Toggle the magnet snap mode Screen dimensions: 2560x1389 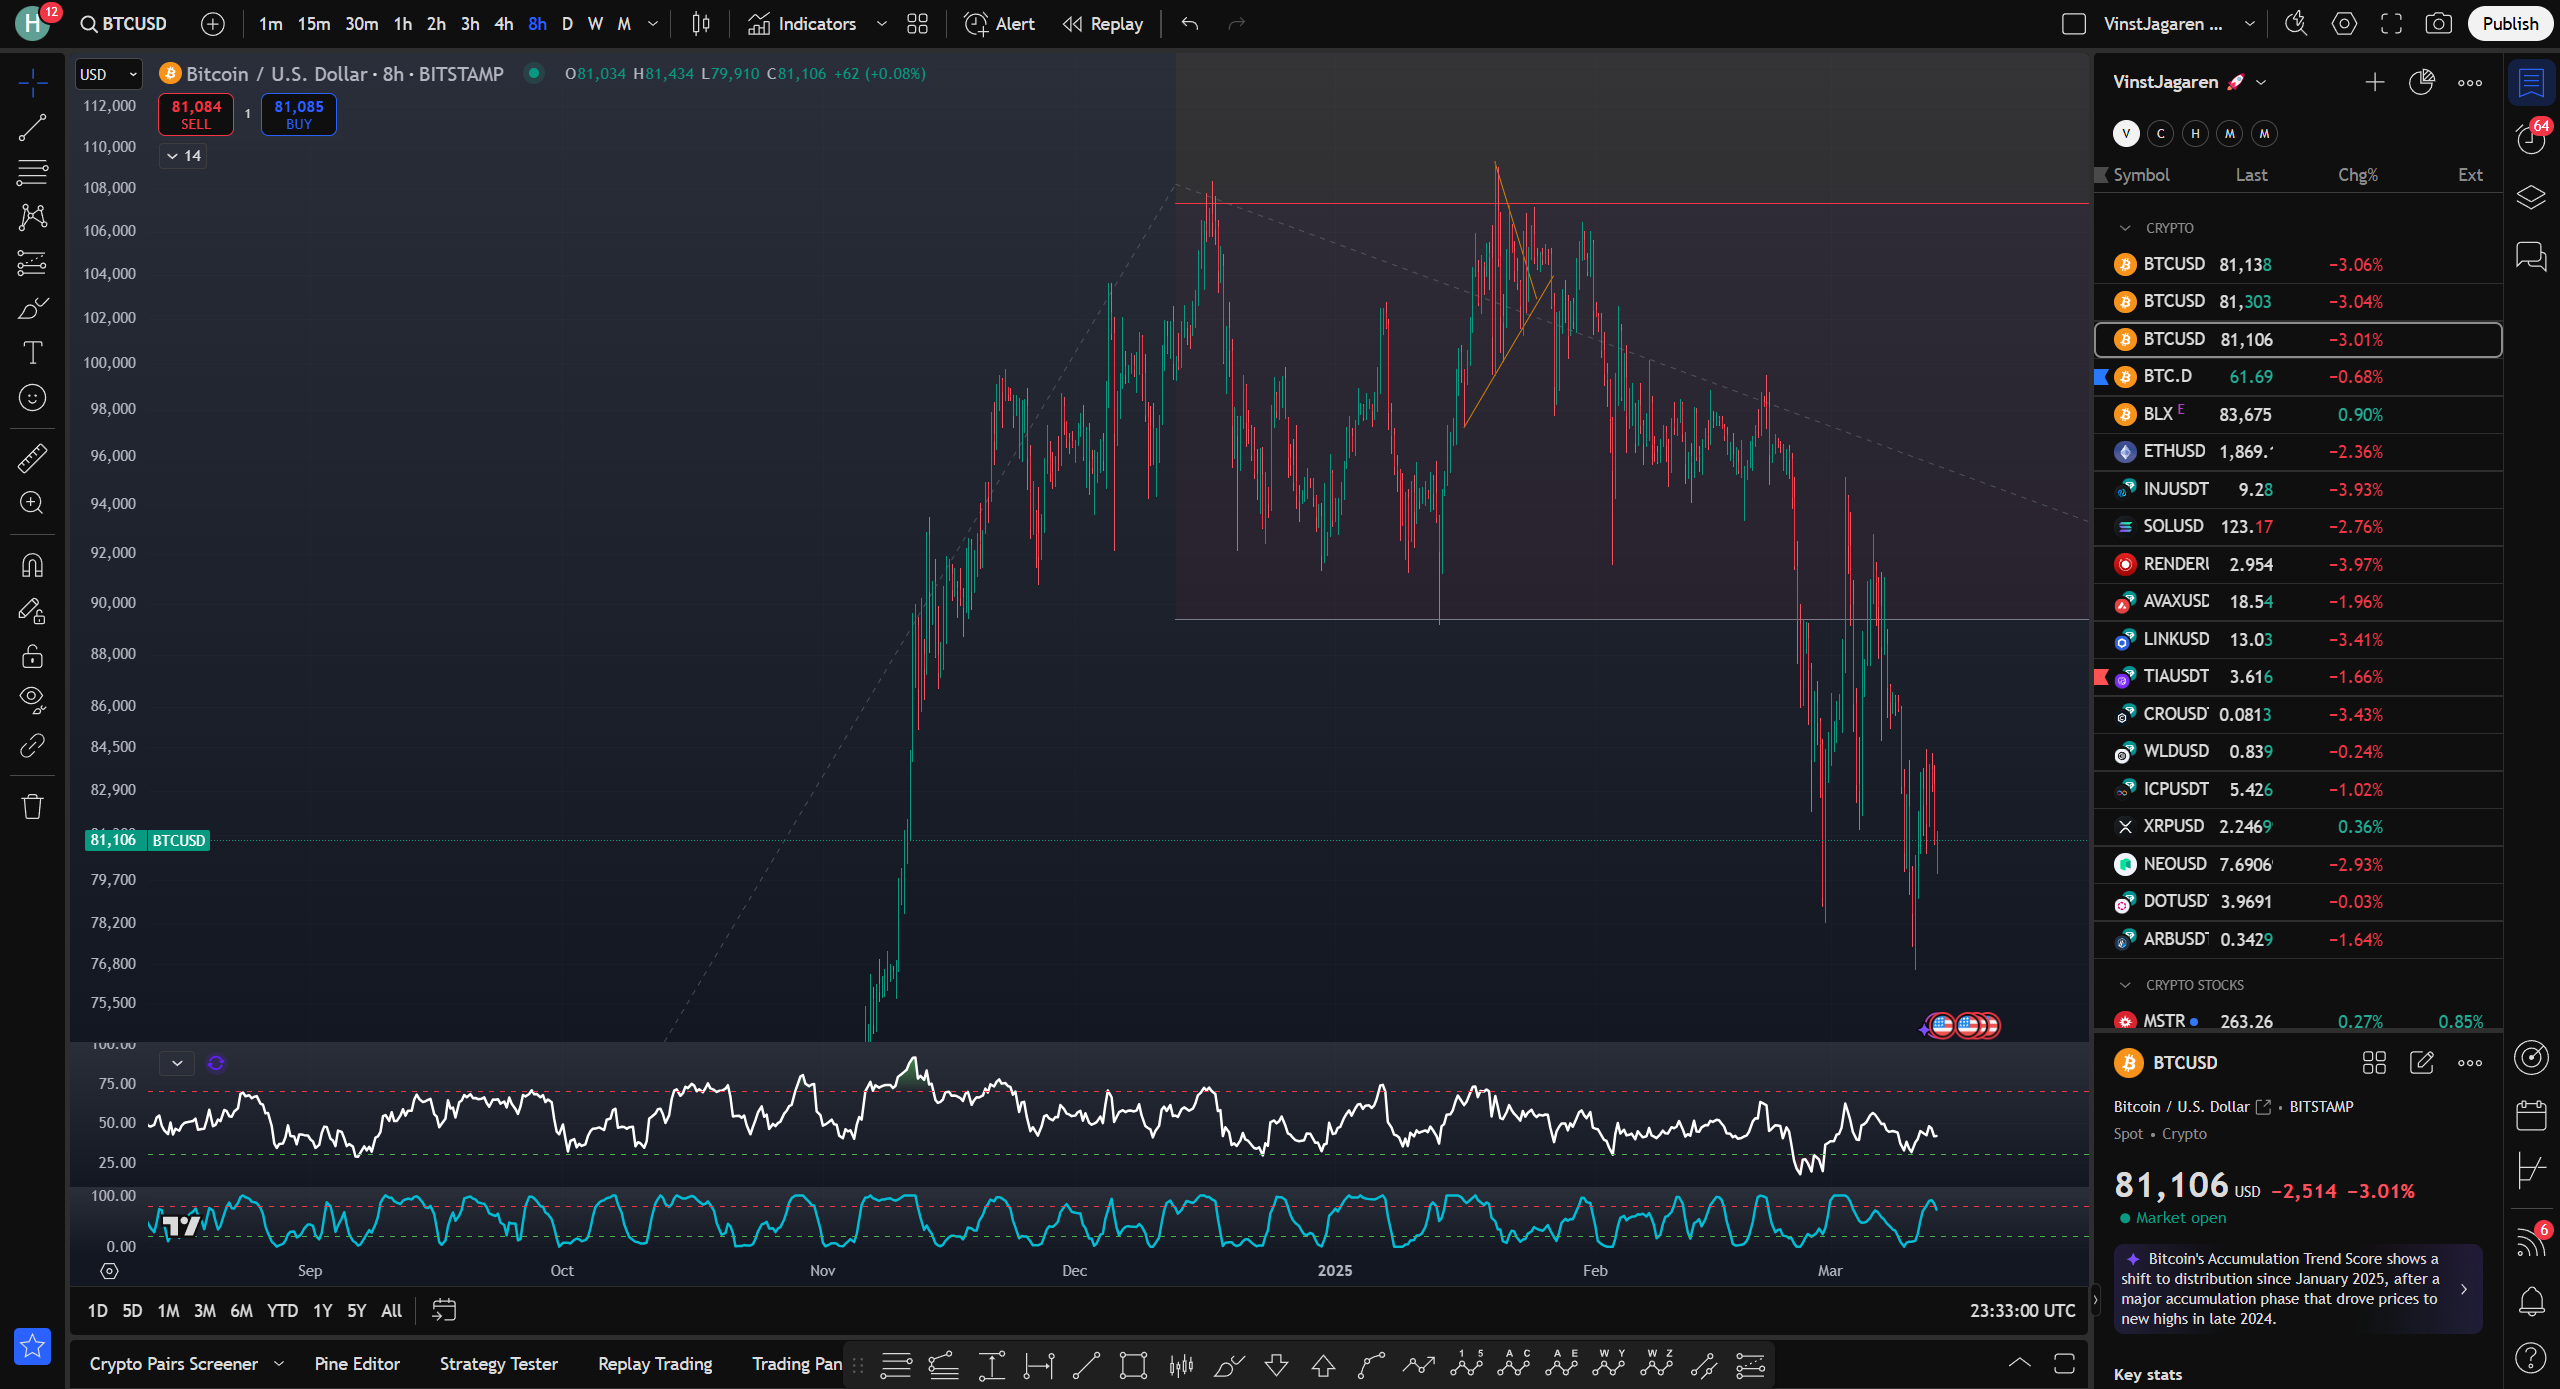[x=32, y=566]
